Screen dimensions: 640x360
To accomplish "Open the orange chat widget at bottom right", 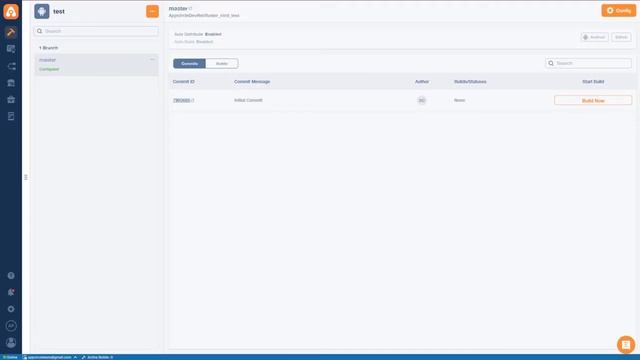I will click(x=626, y=344).
